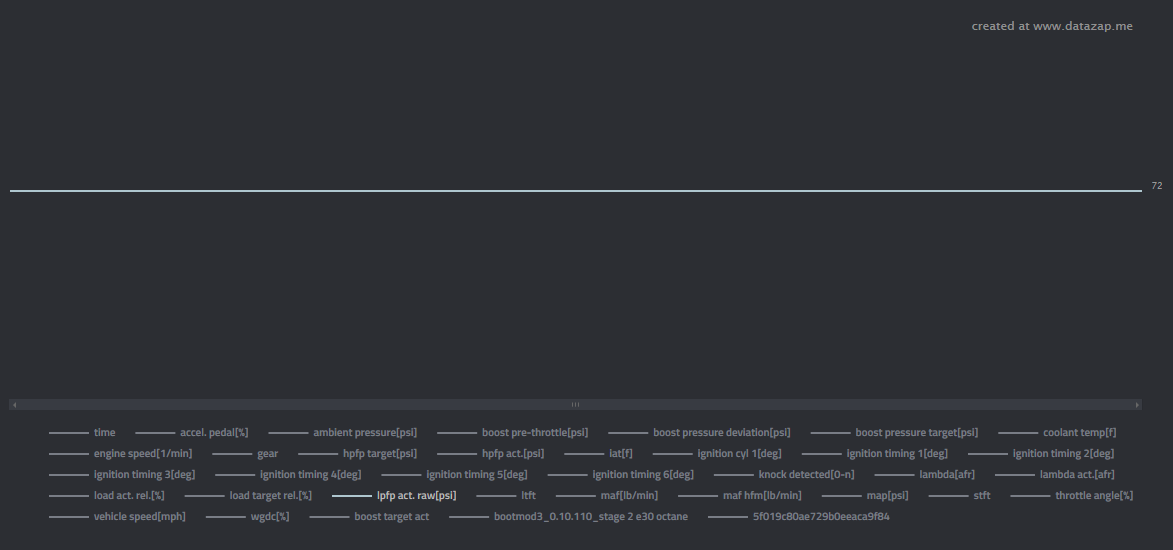Click the scrollbar left arrow
Image resolution: width=1173 pixels, height=550 pixels.
[13, 405]
